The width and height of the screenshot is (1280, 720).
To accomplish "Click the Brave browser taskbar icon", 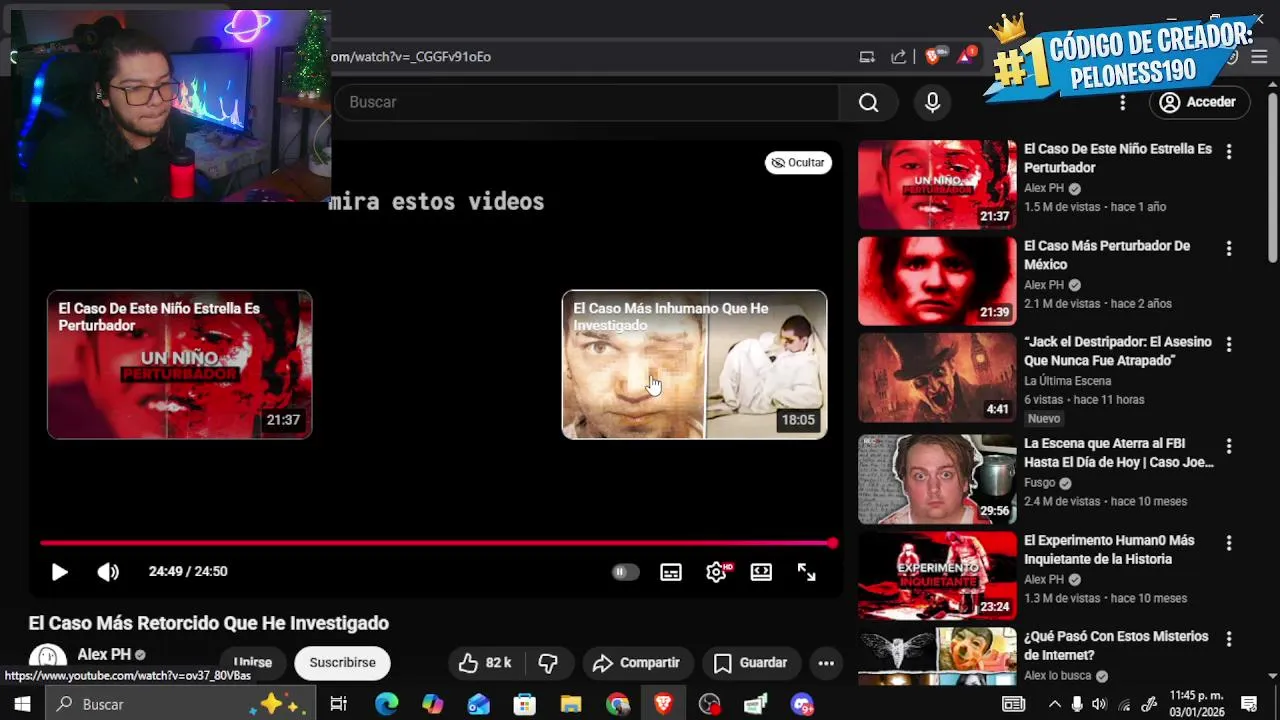I will 663,704.
